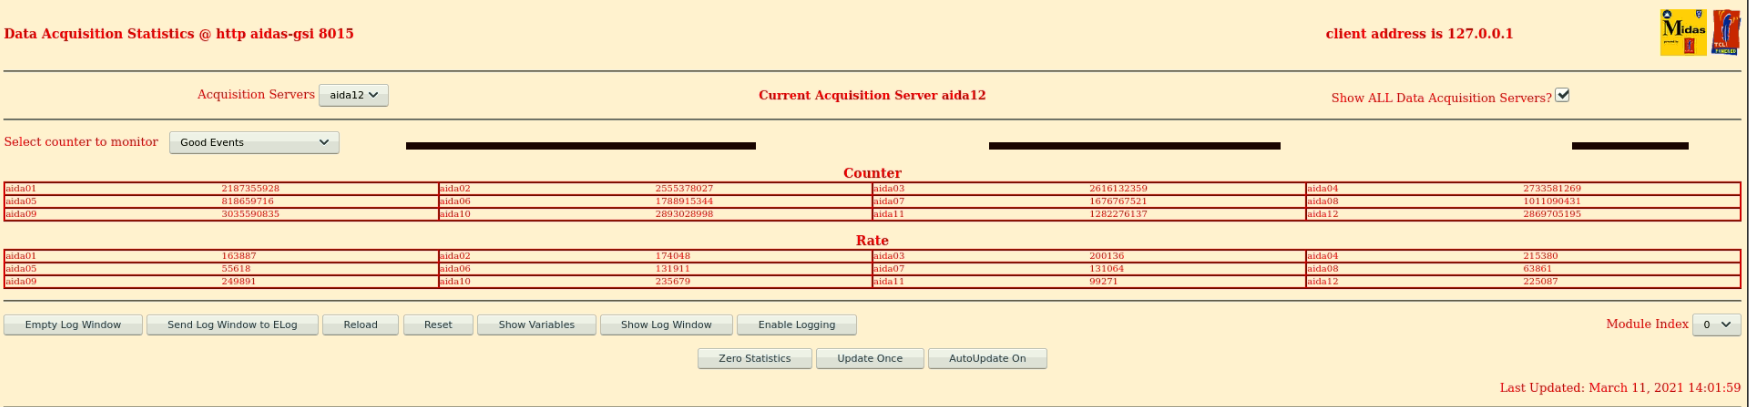Click rate value 131064 for aida07
The image size is (1749, 407).
pyautogui.click(x=1106, y=269)
